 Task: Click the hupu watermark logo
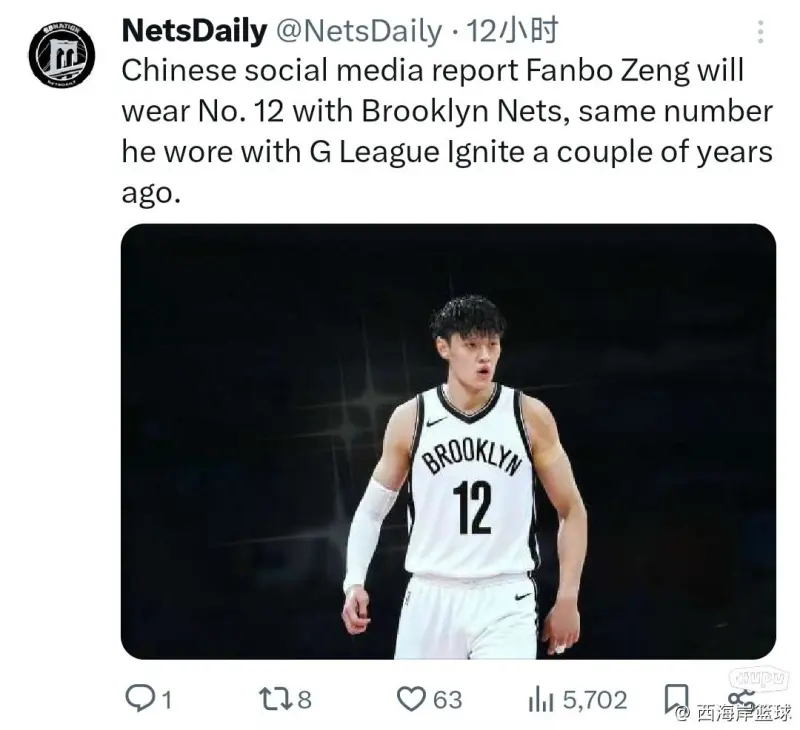tap(758, 679)
